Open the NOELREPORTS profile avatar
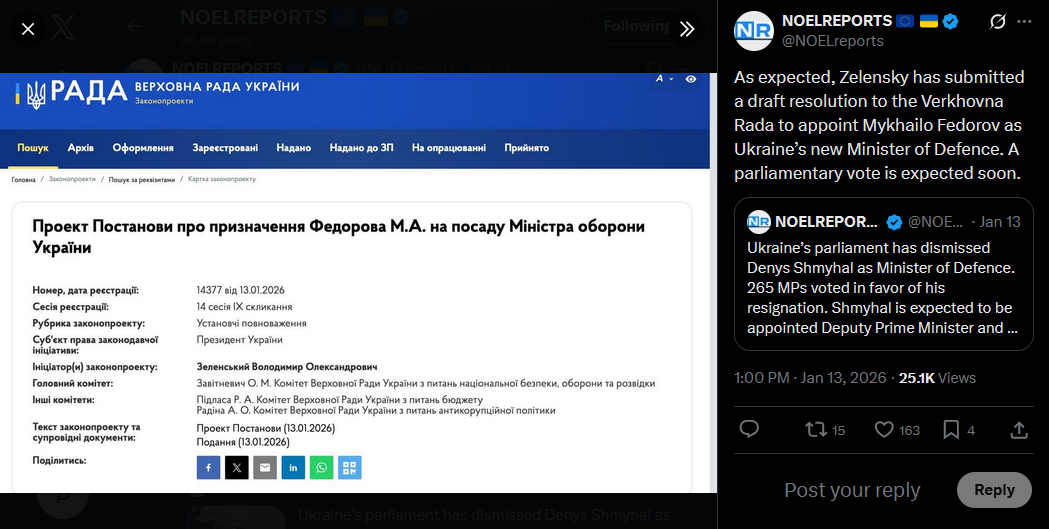 pyautogui.click(x=753, y=31)
